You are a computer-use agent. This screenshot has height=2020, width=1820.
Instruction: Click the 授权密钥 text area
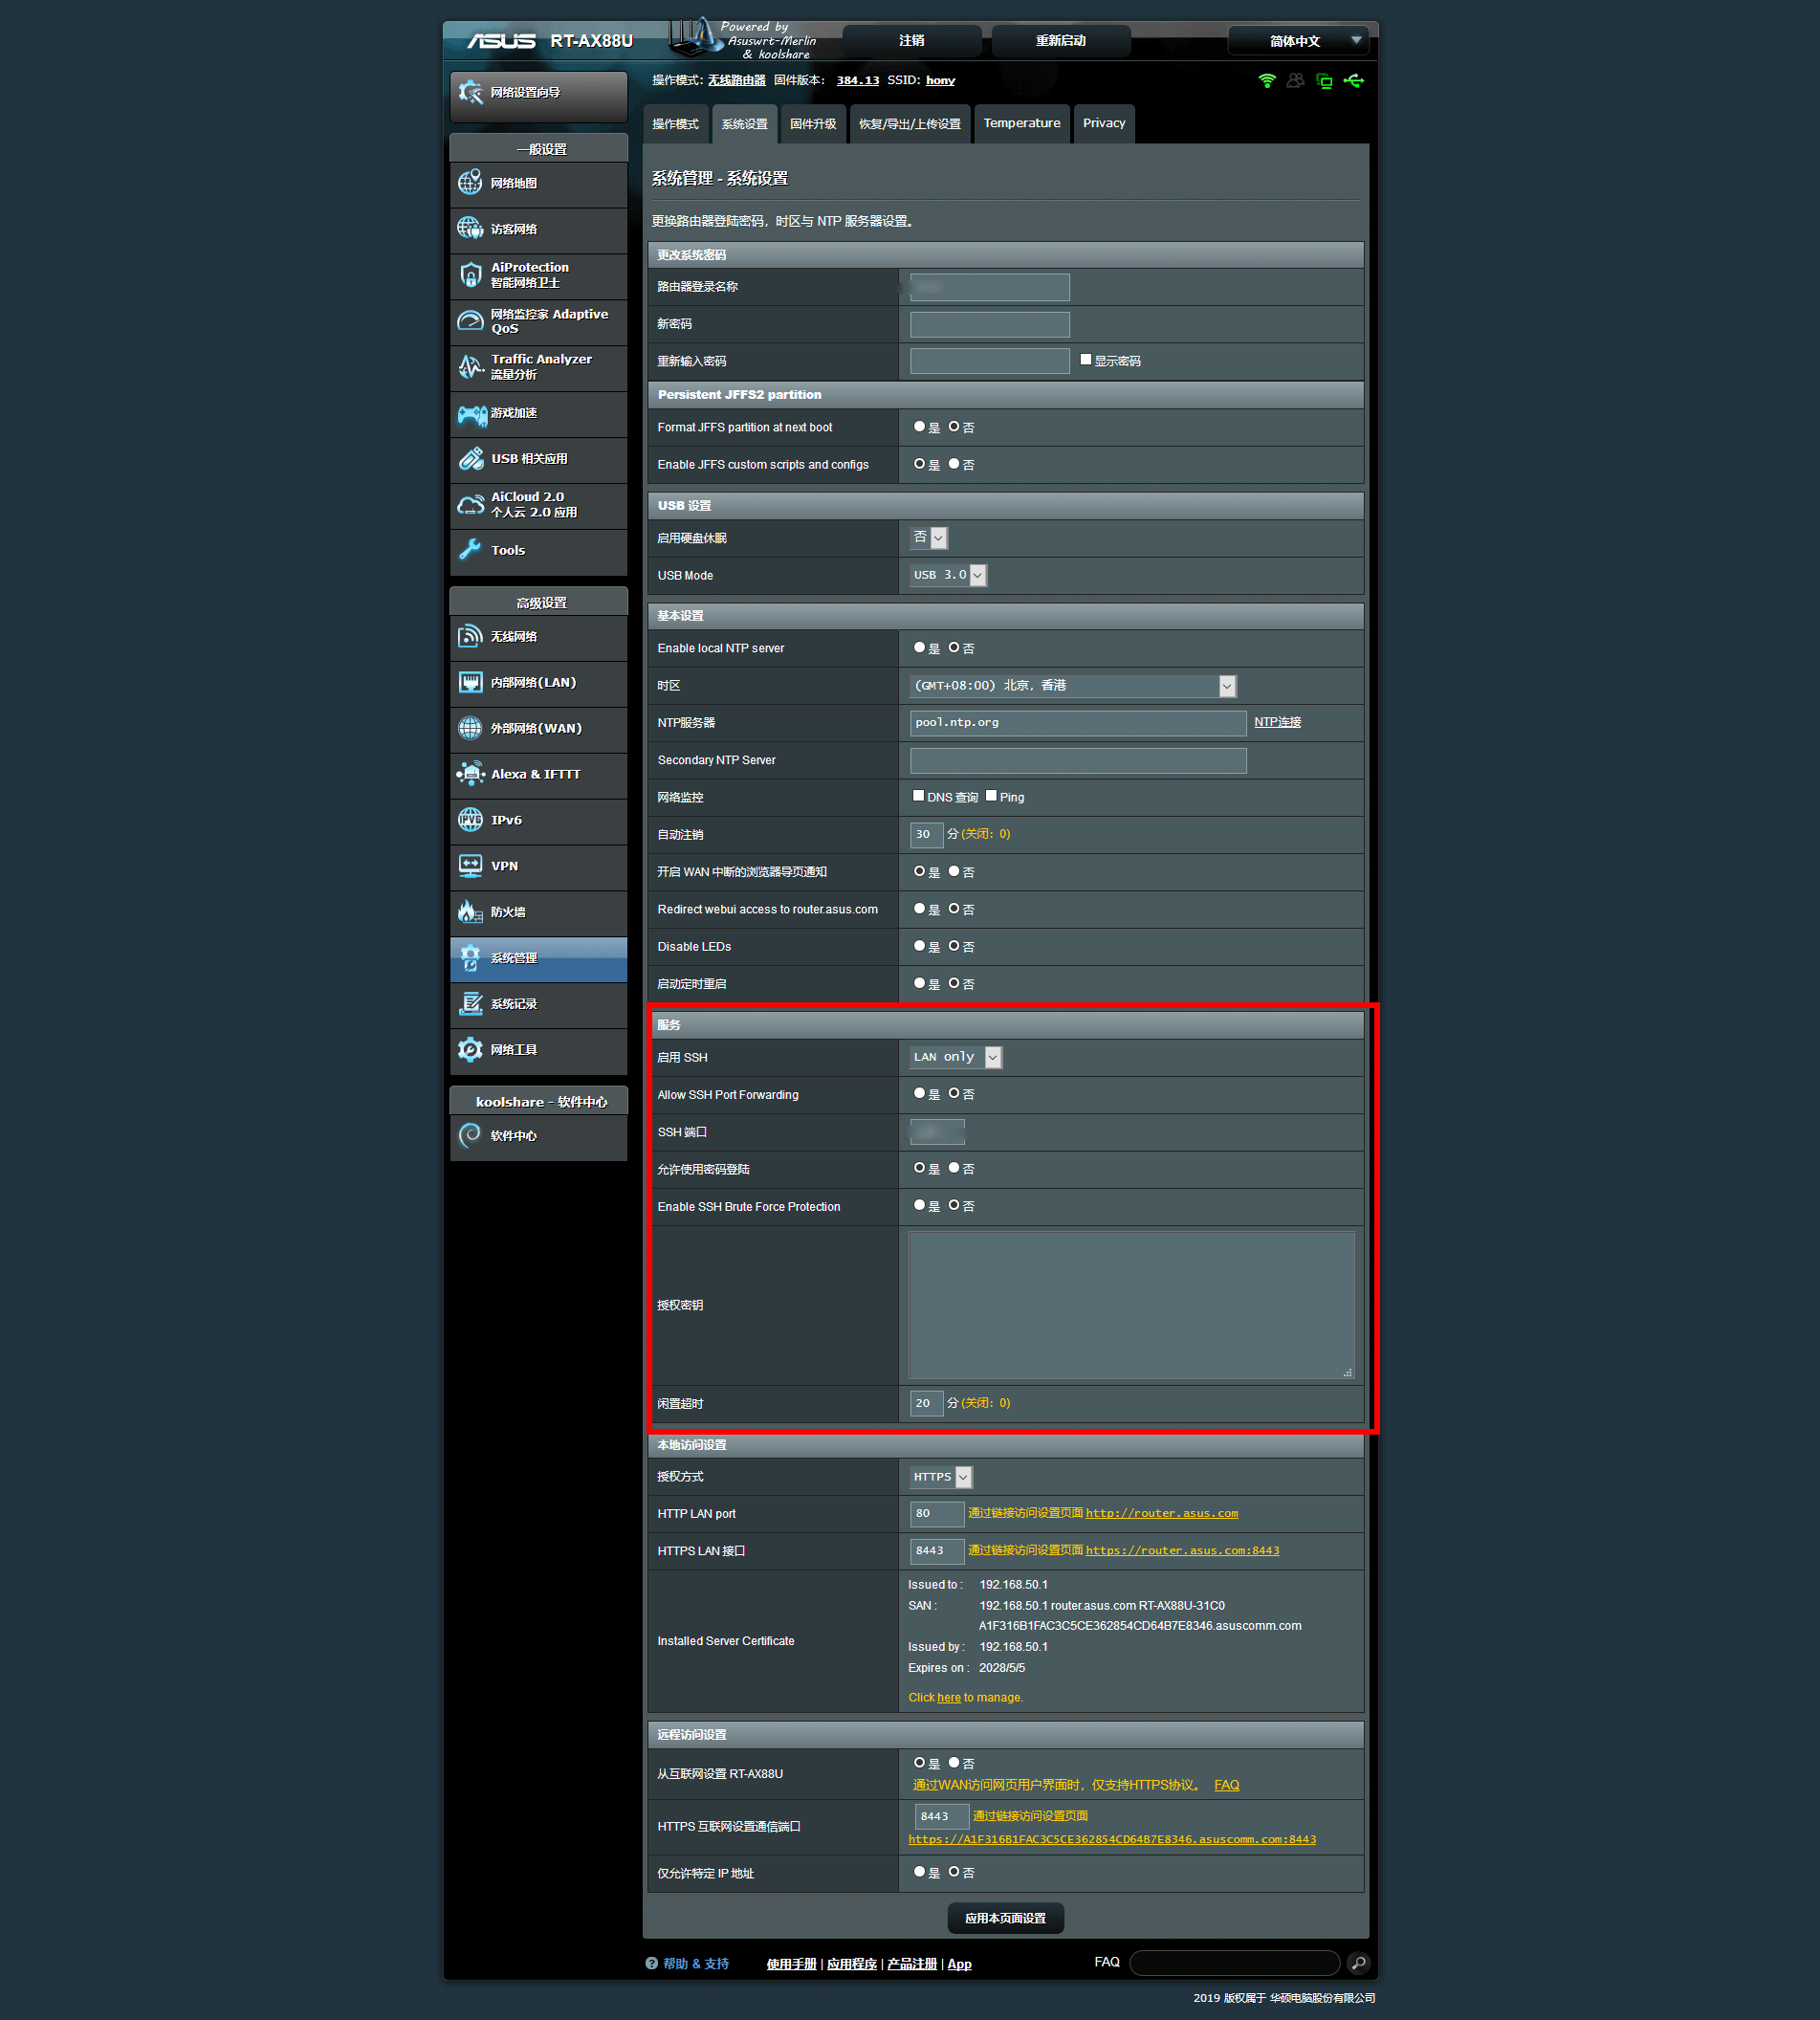[x=1132, y=1305]
